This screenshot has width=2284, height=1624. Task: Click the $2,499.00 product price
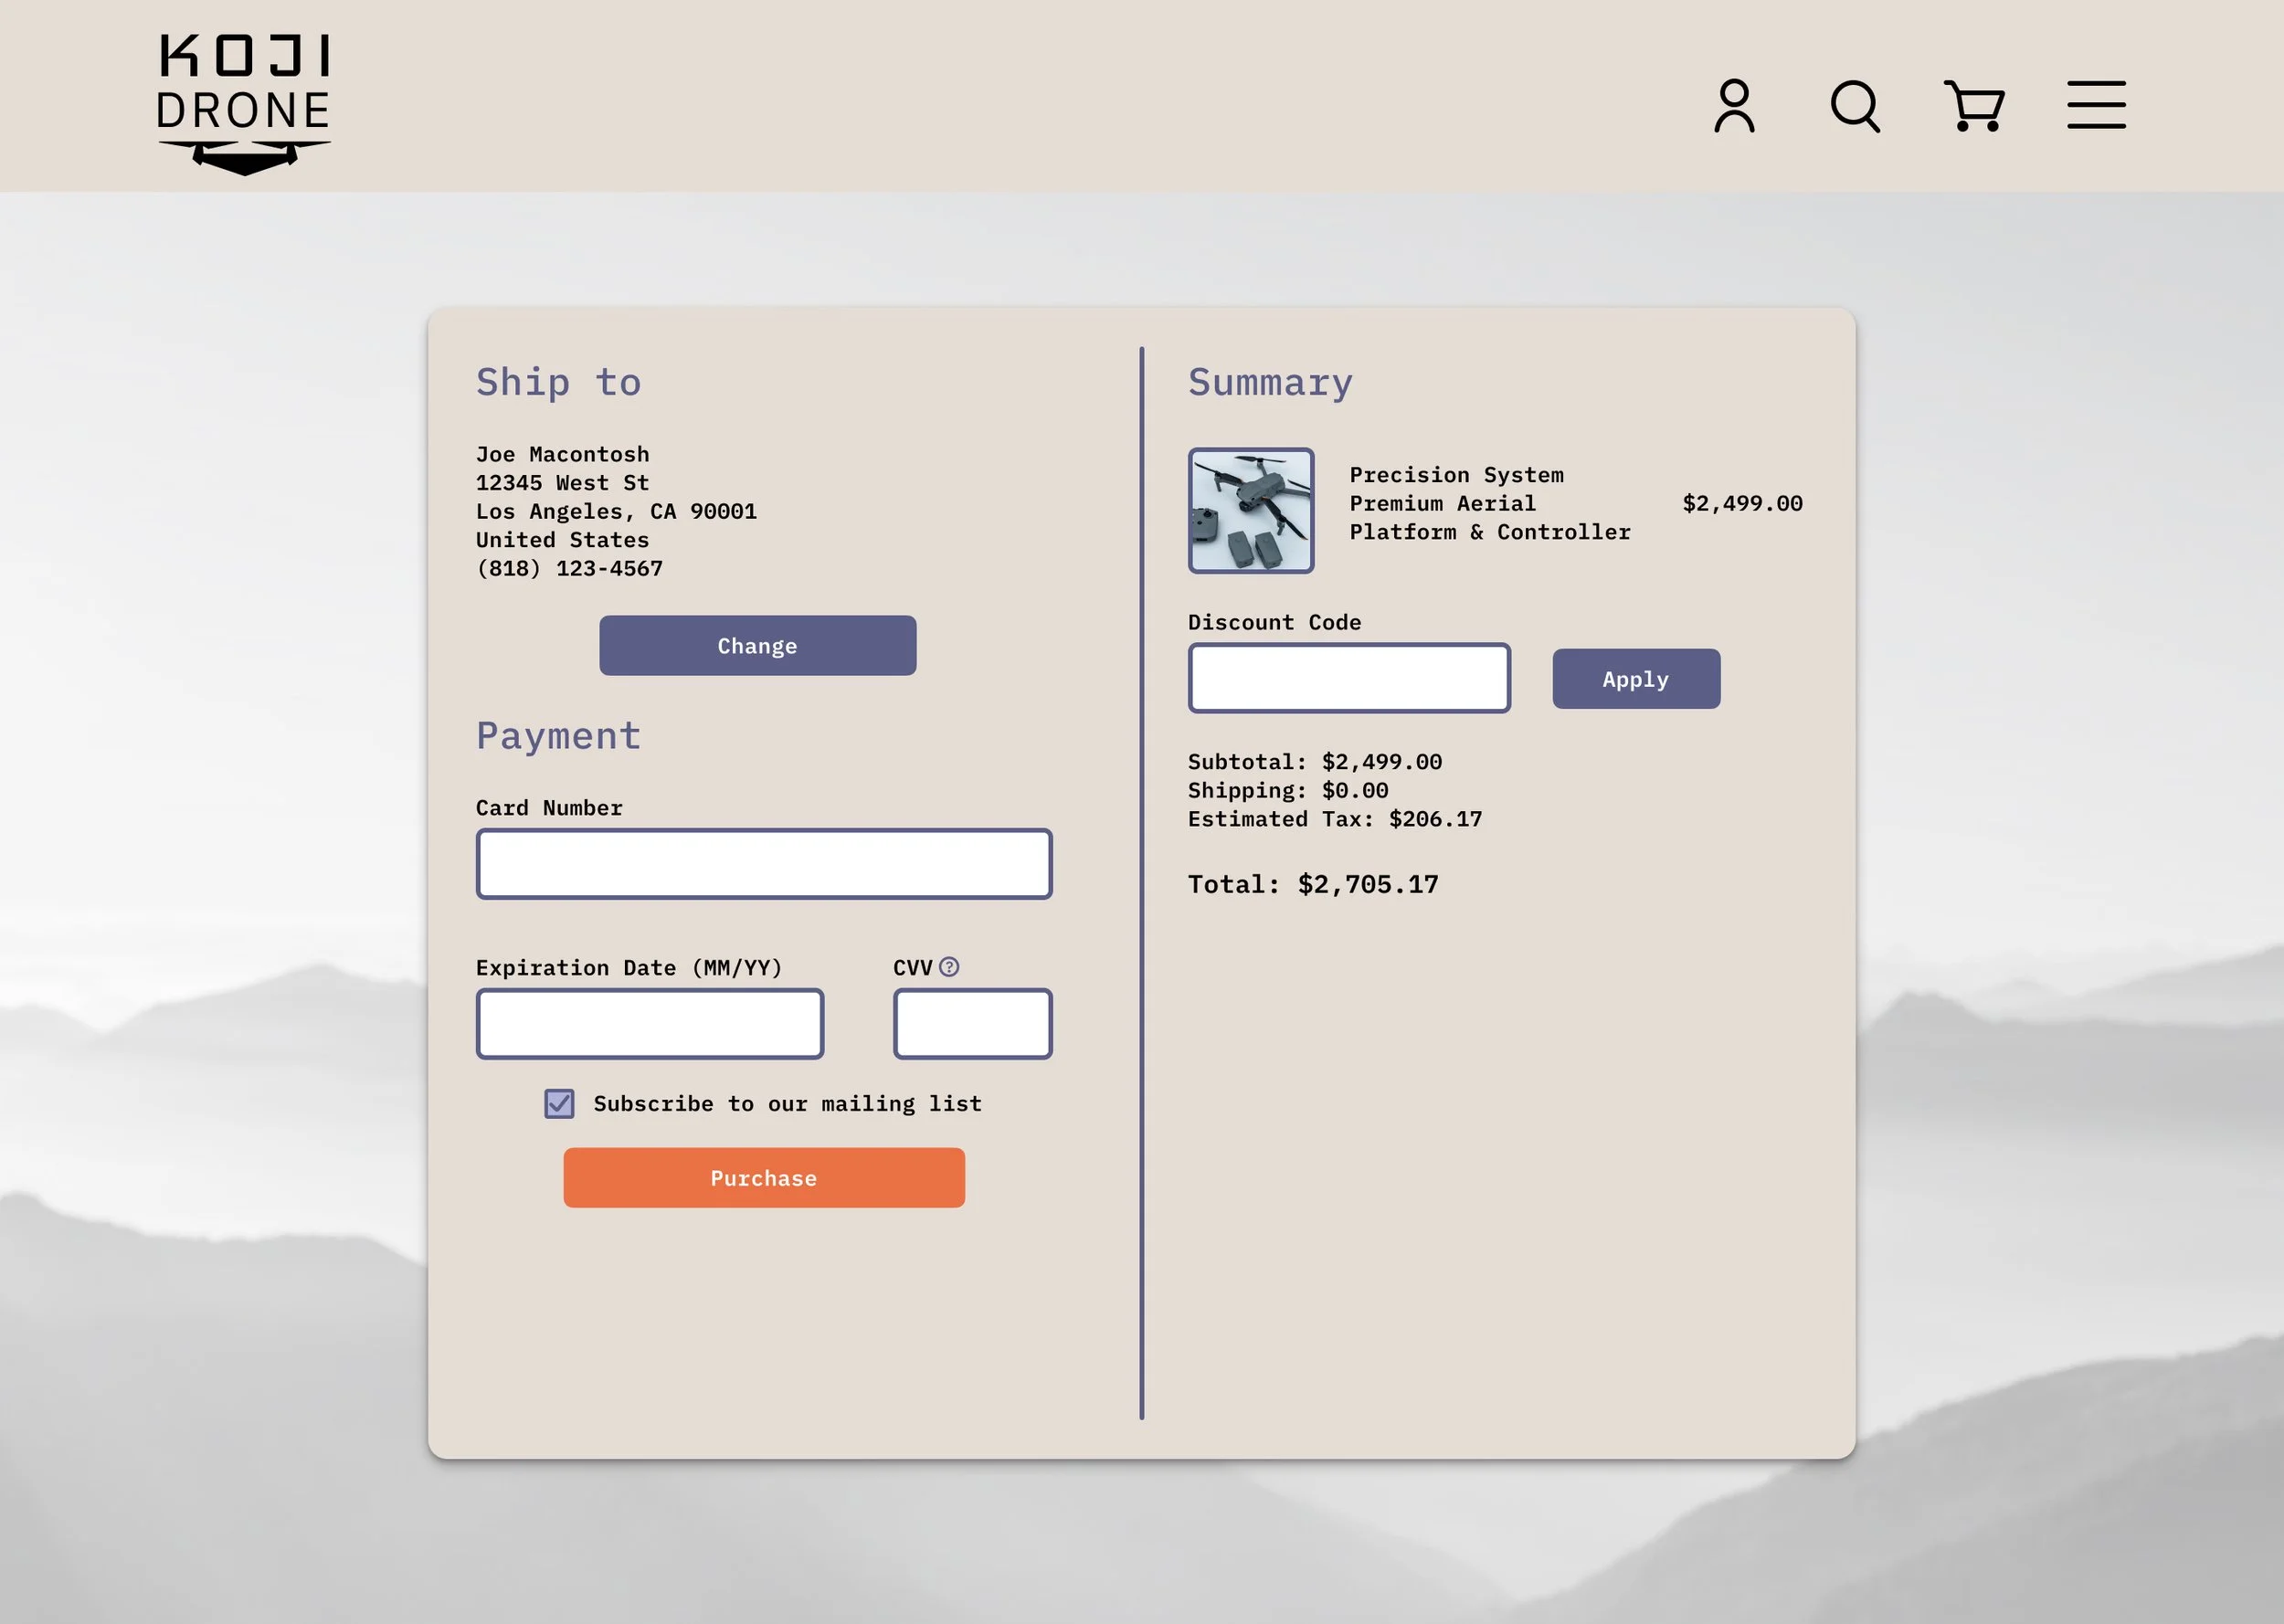(x=1743, y=503)
